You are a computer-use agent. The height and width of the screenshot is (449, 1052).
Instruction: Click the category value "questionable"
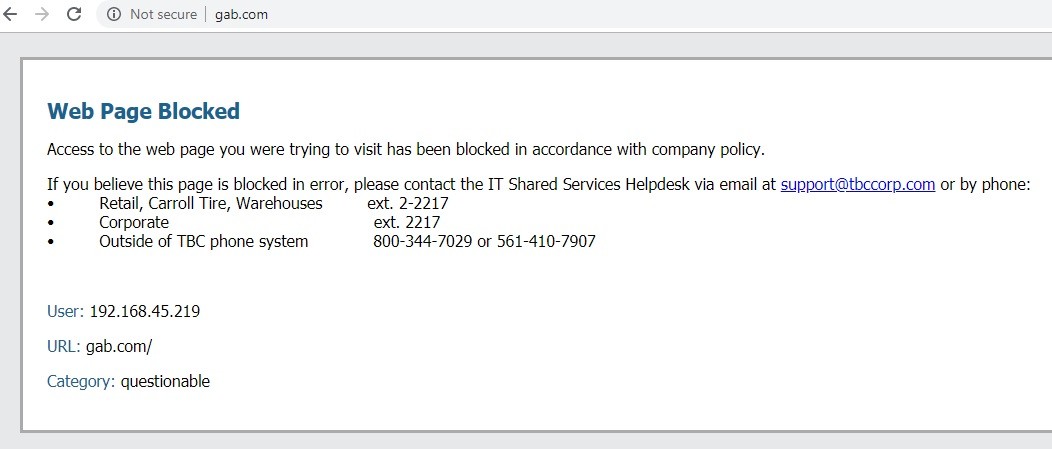[165, 381]
